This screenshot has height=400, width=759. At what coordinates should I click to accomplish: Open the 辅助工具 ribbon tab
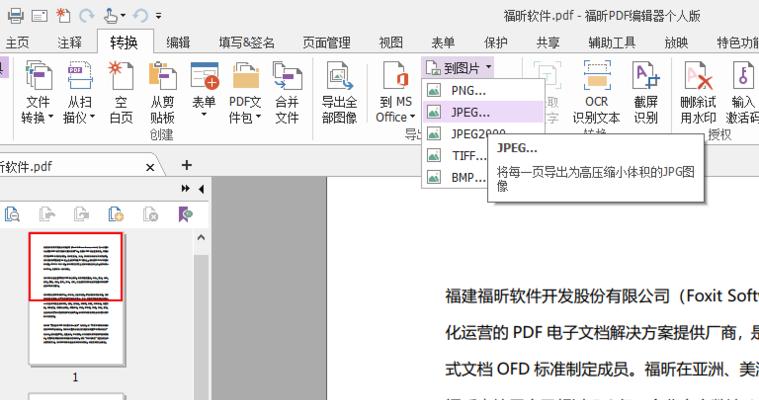tap(612, 43)
